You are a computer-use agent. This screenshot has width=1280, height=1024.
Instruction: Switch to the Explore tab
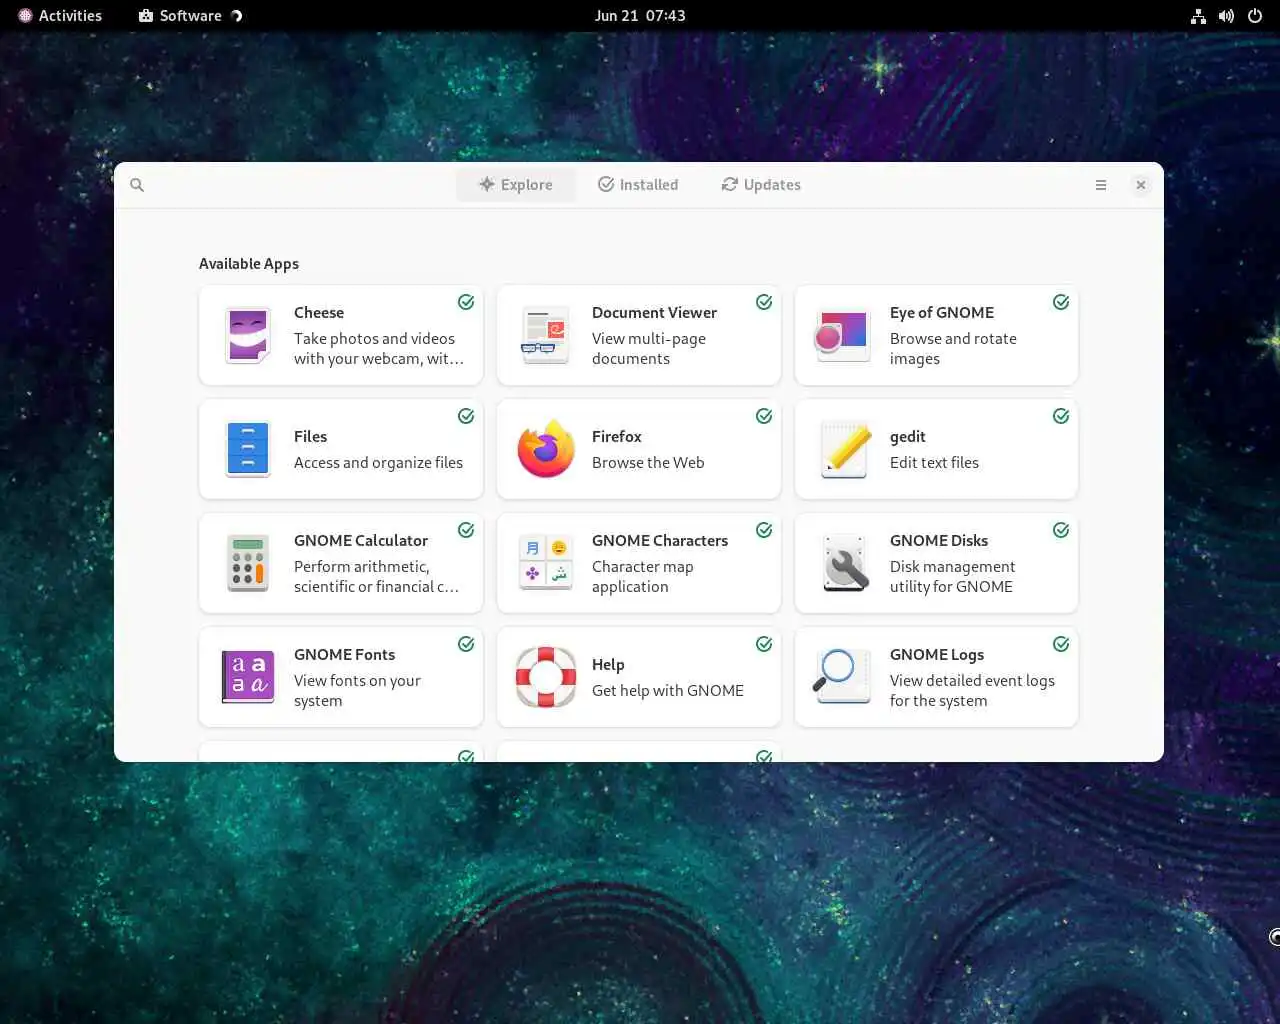(516, 185)
